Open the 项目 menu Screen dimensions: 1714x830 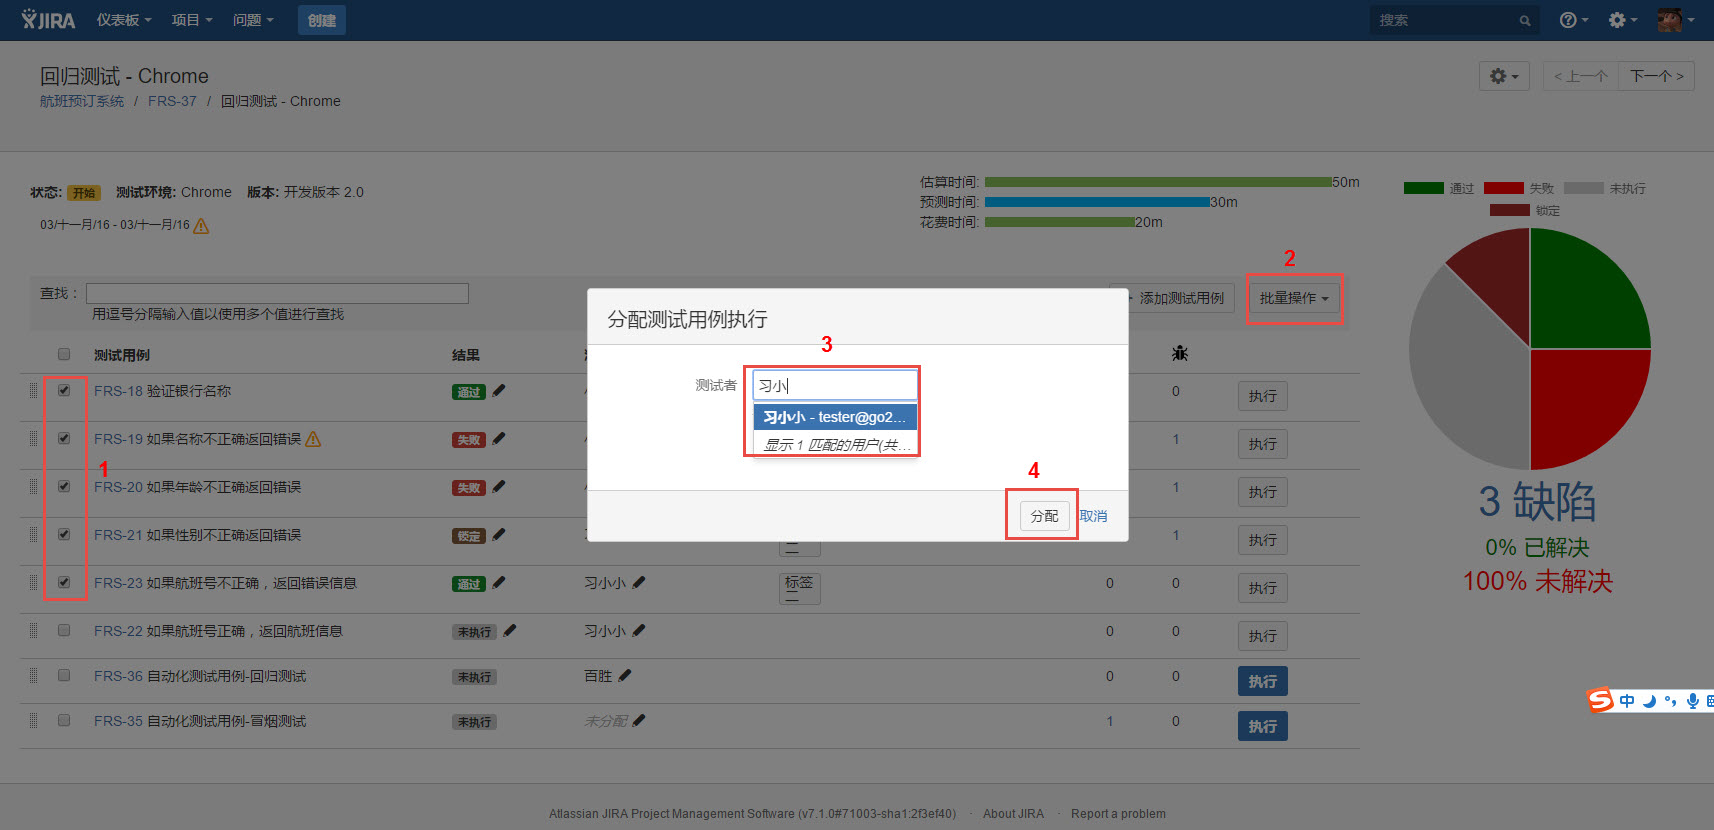click(191, 20)
